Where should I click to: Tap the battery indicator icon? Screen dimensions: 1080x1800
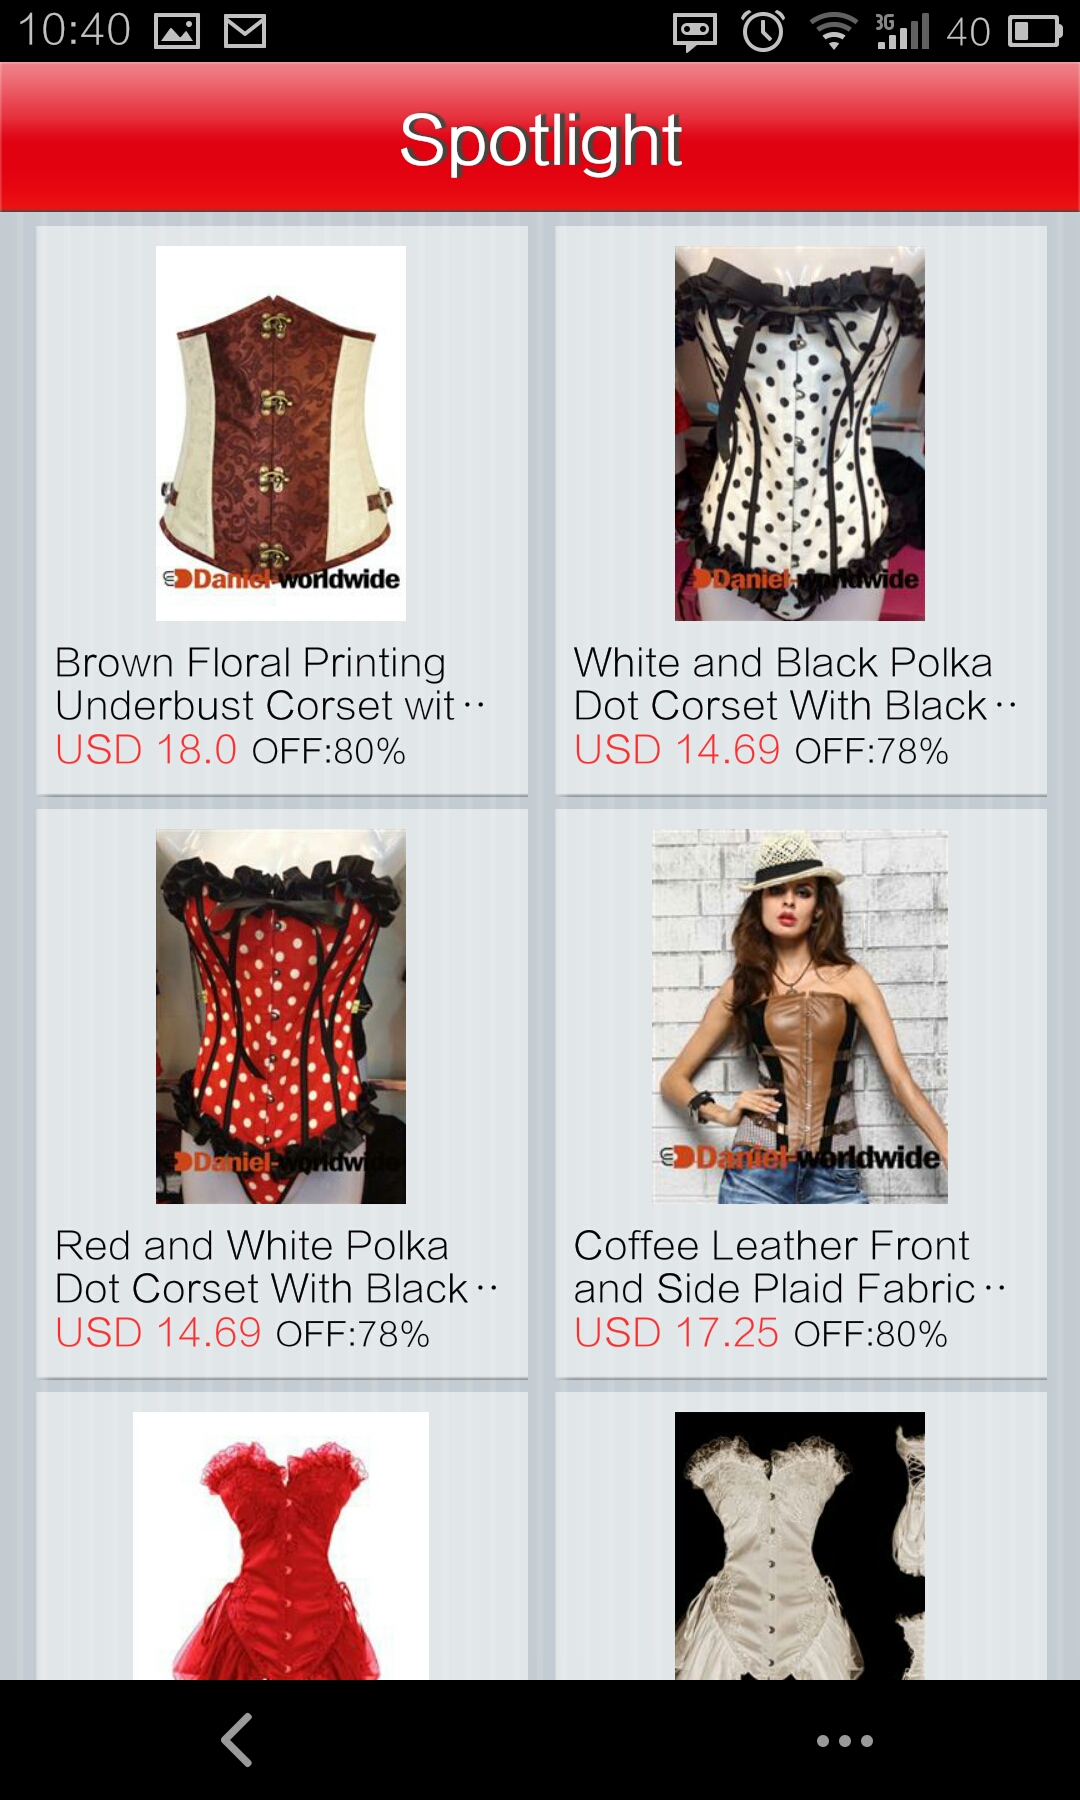[1035, 31]
